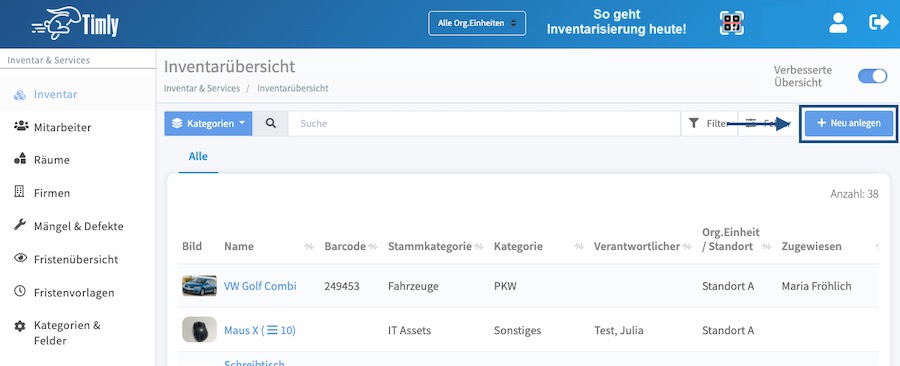Click Inventarübersicht breadcrumb
The image size is (900, 366).
tap(293, 88)
